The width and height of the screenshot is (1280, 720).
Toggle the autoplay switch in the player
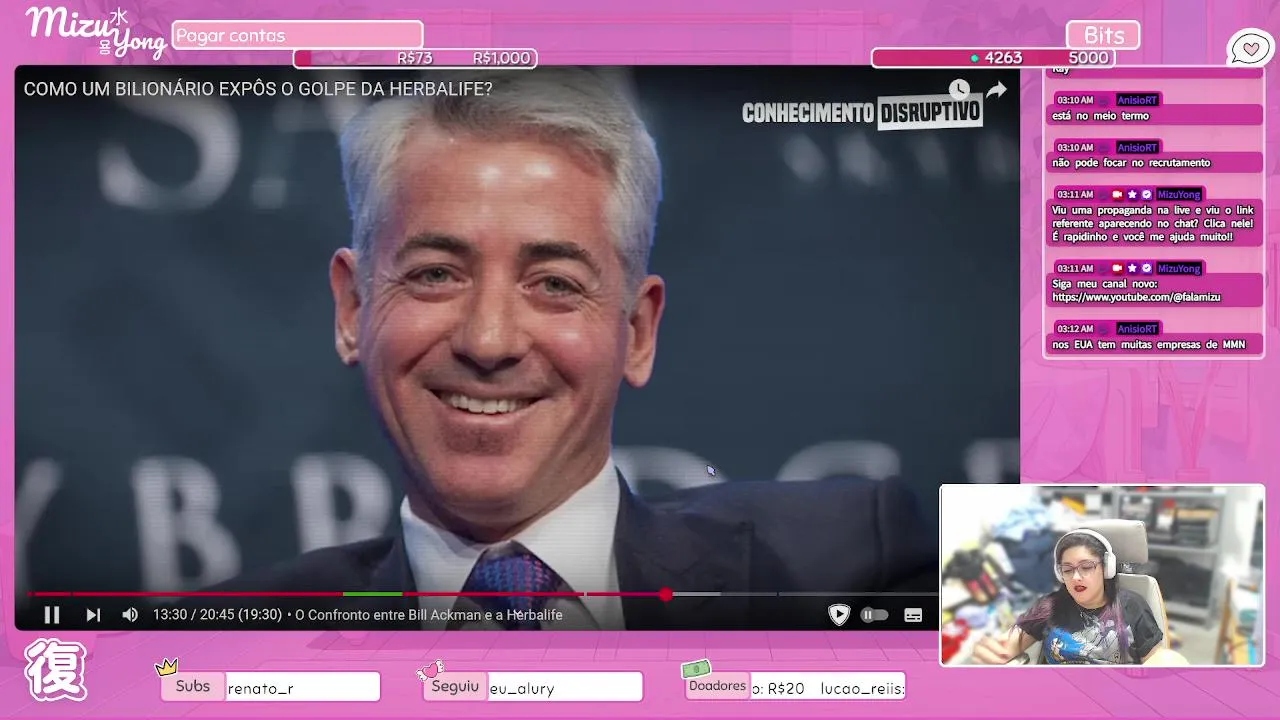tap(874, 615)
